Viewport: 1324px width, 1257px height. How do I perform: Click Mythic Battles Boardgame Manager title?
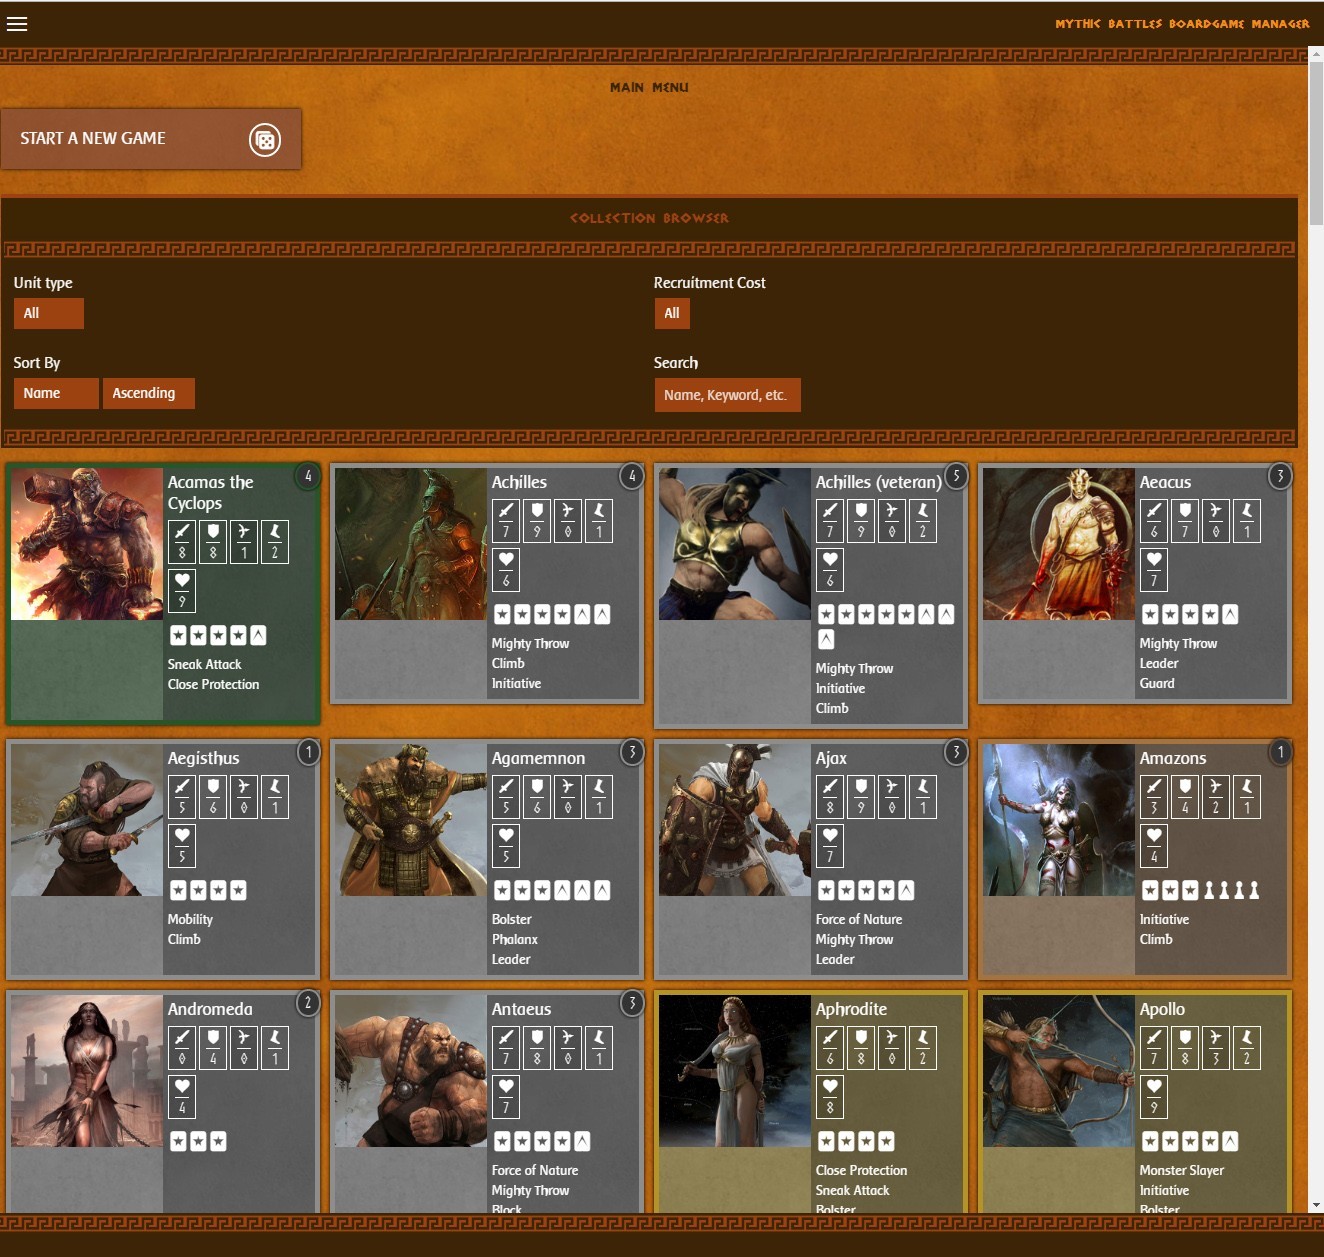click(x=1182, y=24)
